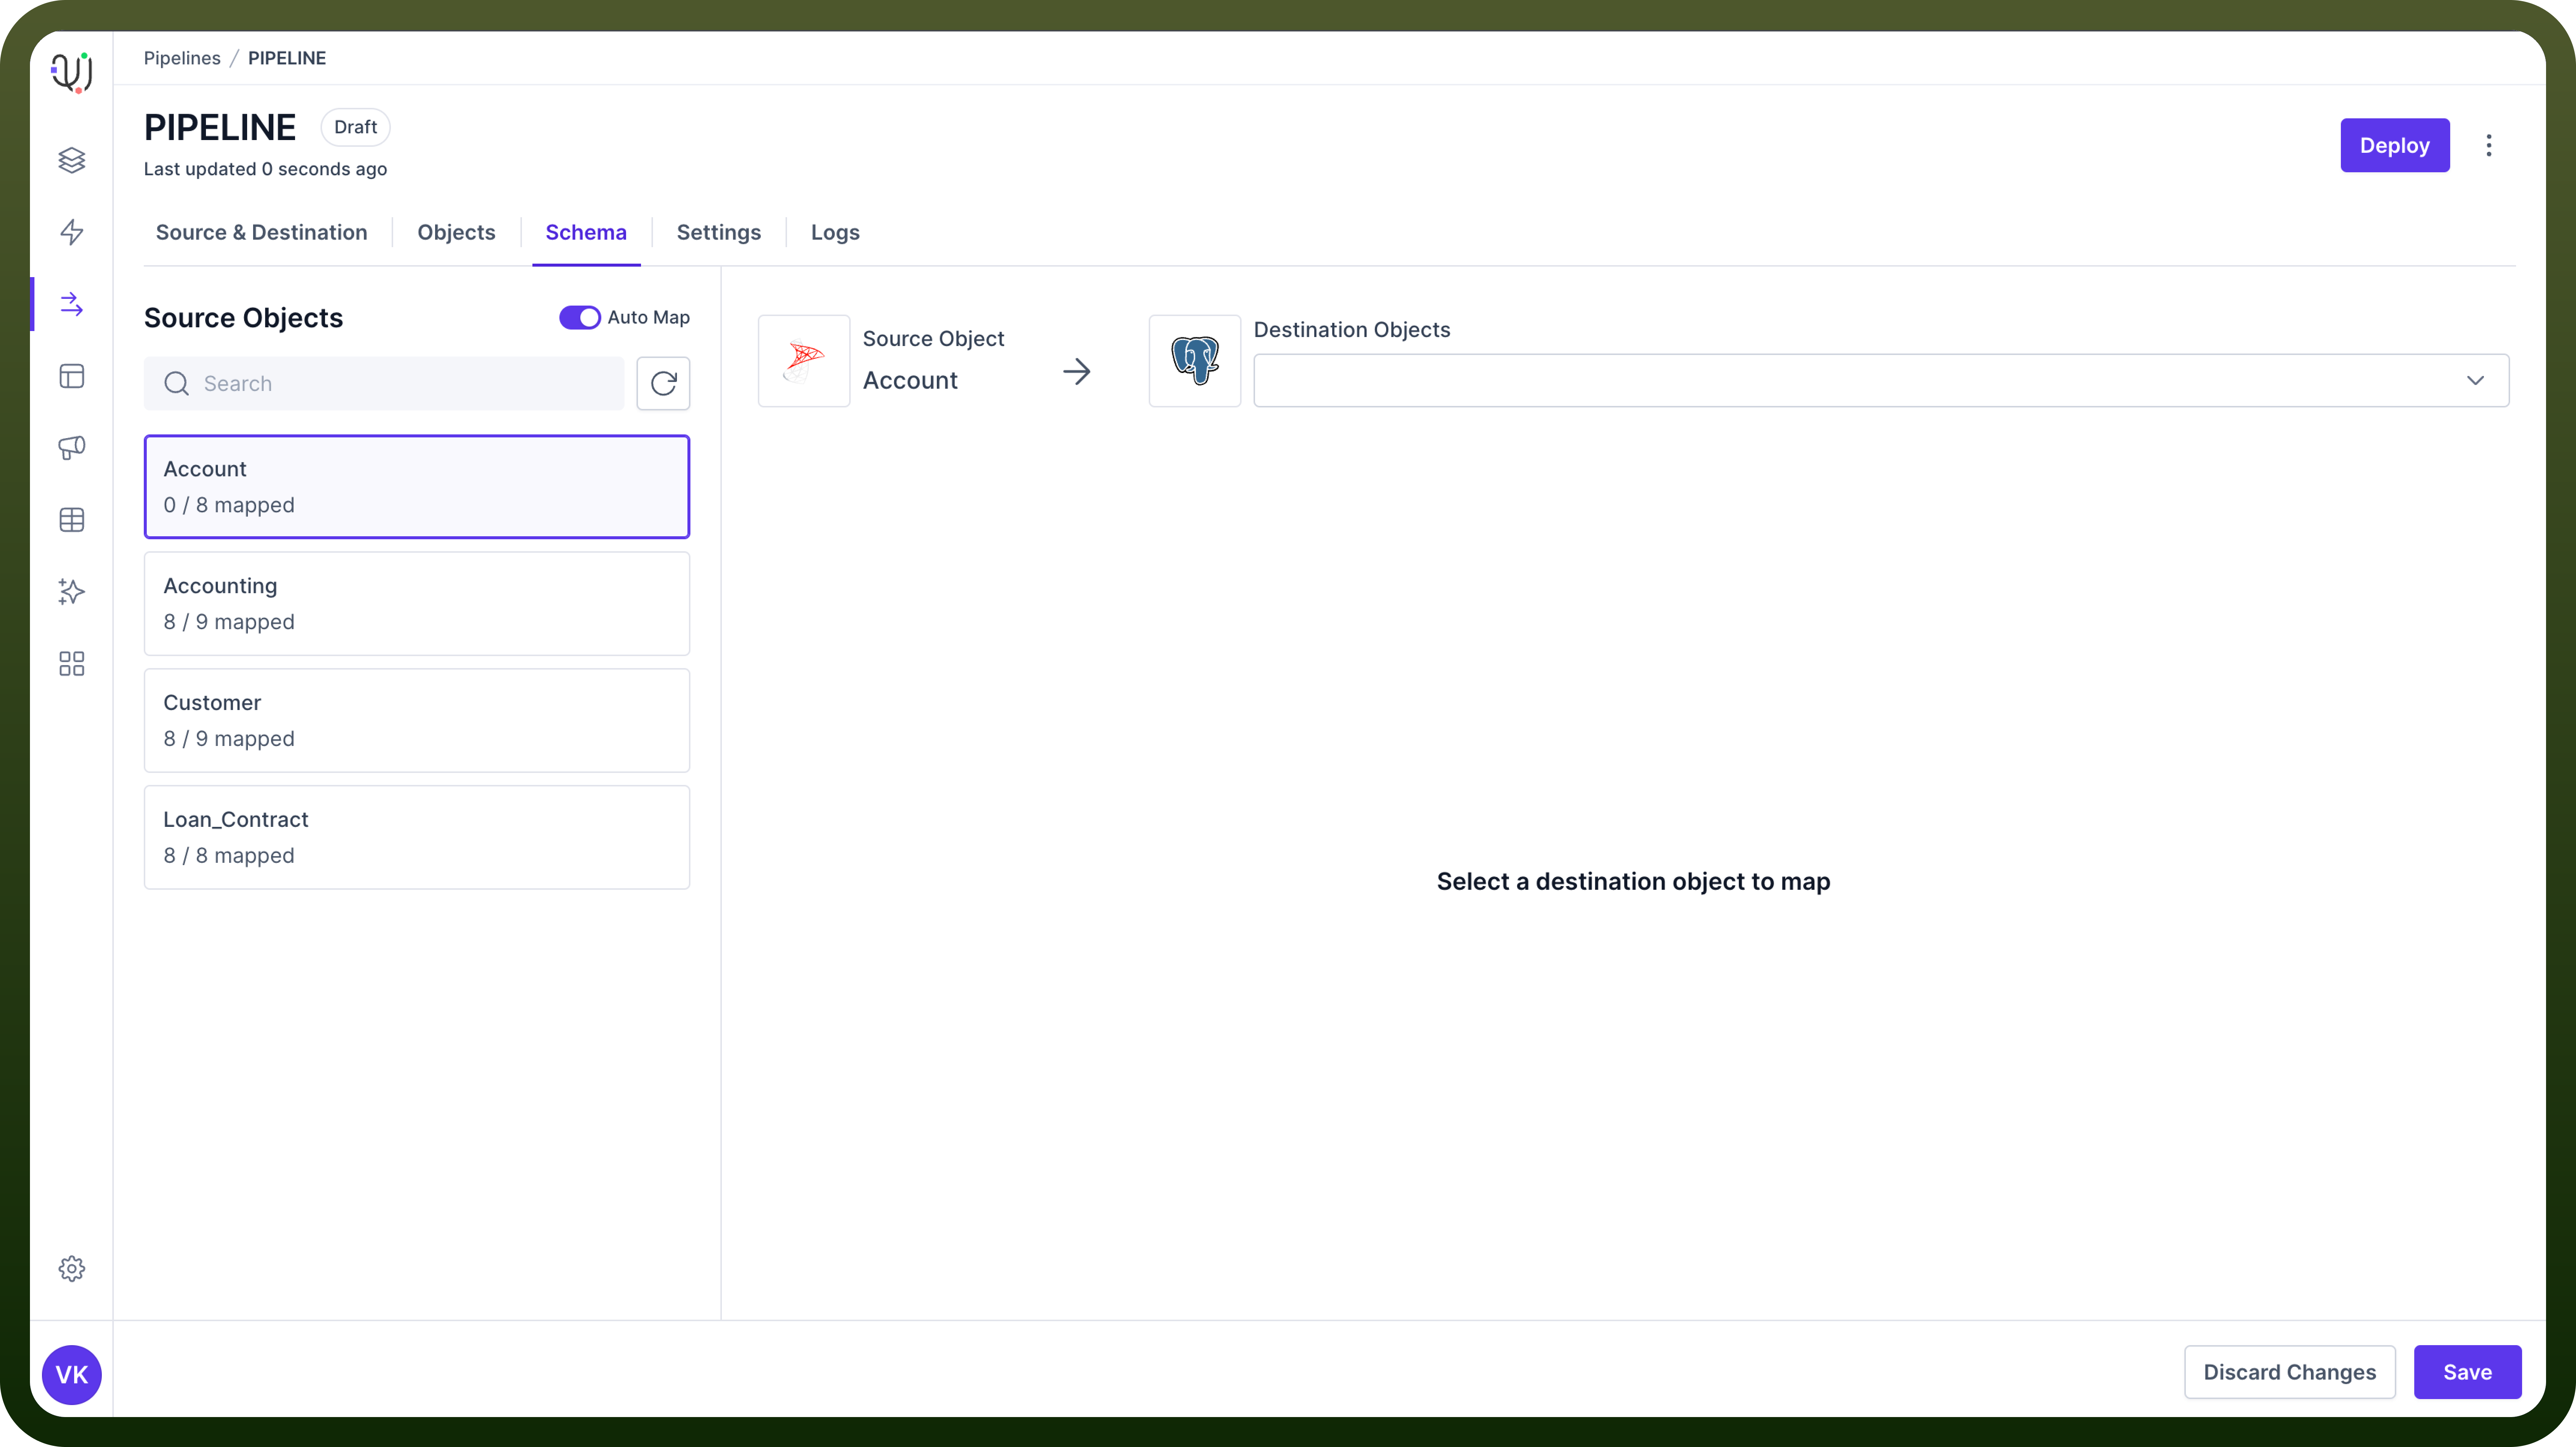Refresh the source objects list
The height and width of the screenshot is (1447, 2576).
663,383
